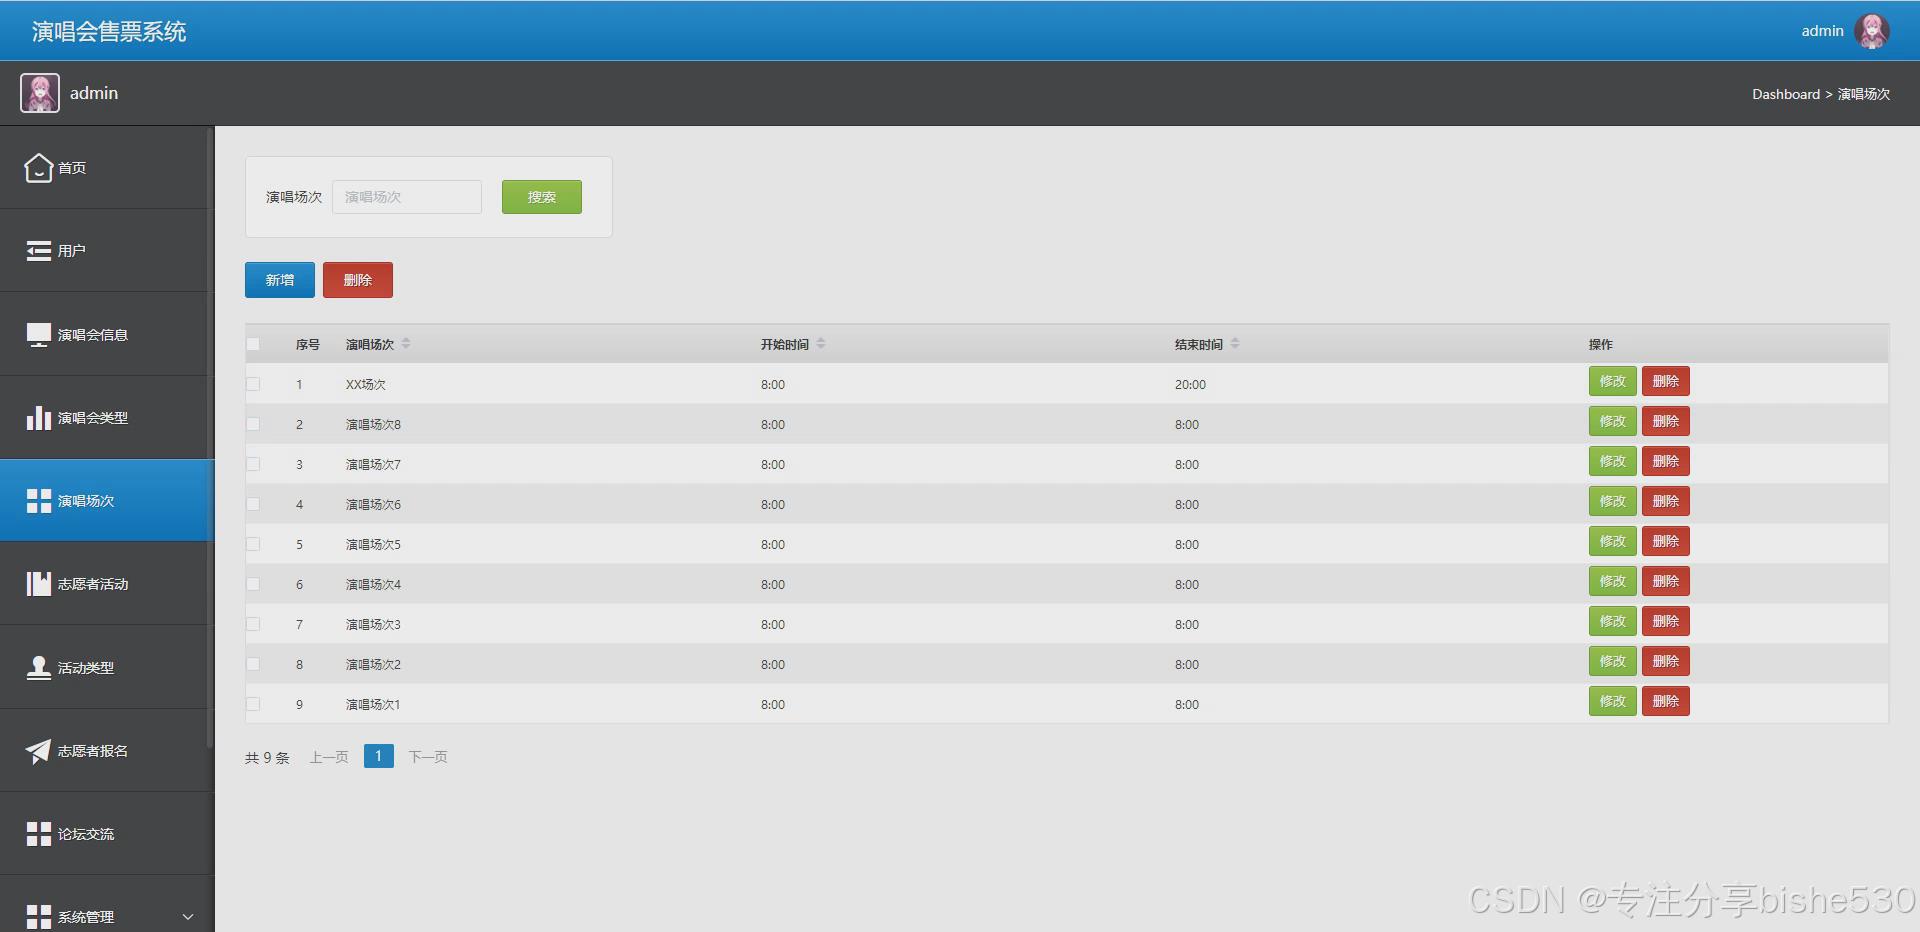Click the Dashboard breadcrumb link
This screenshot has width=1920, height=932.
pos(1786,94)
